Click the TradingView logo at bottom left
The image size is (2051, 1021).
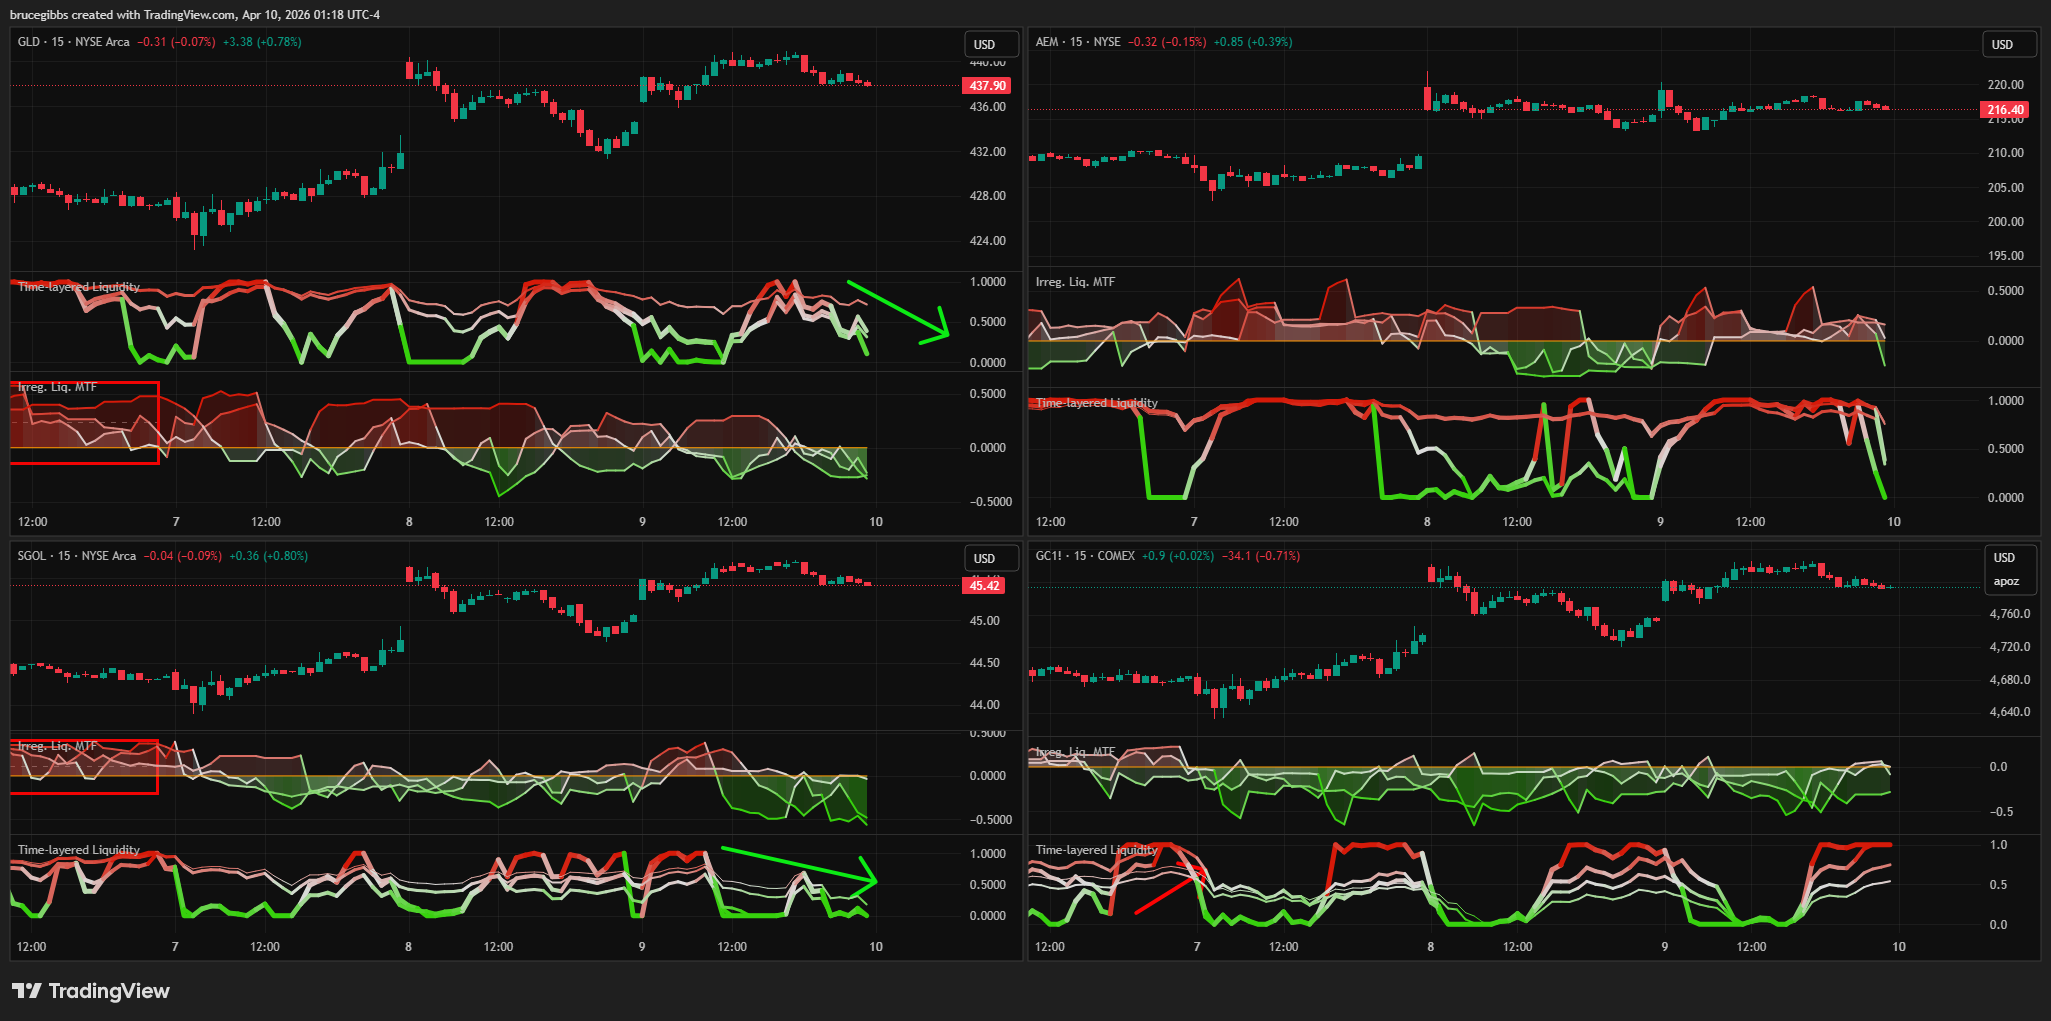(91, 991)
